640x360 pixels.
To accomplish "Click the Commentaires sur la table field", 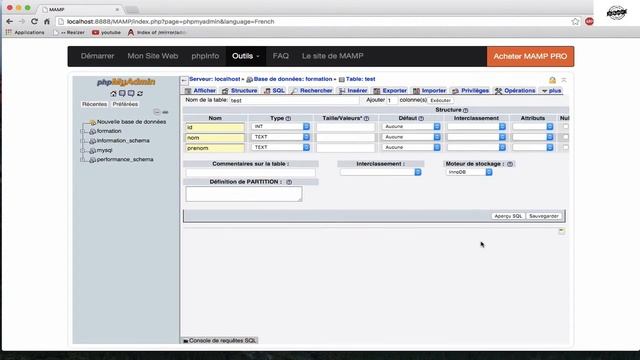I will pos(251,173).
